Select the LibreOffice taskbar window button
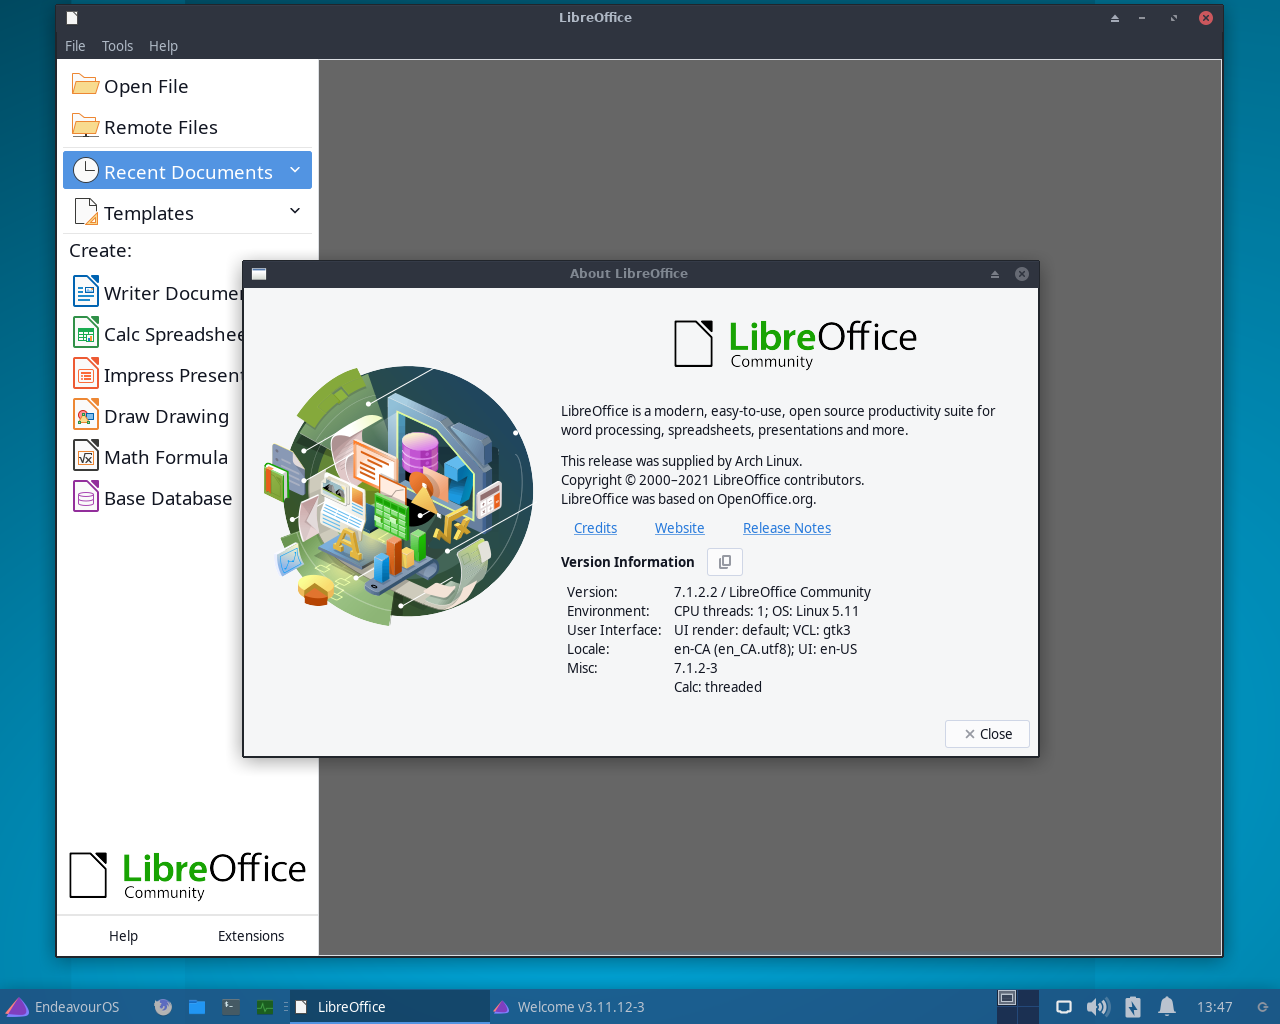 (x=390, y=1007)
